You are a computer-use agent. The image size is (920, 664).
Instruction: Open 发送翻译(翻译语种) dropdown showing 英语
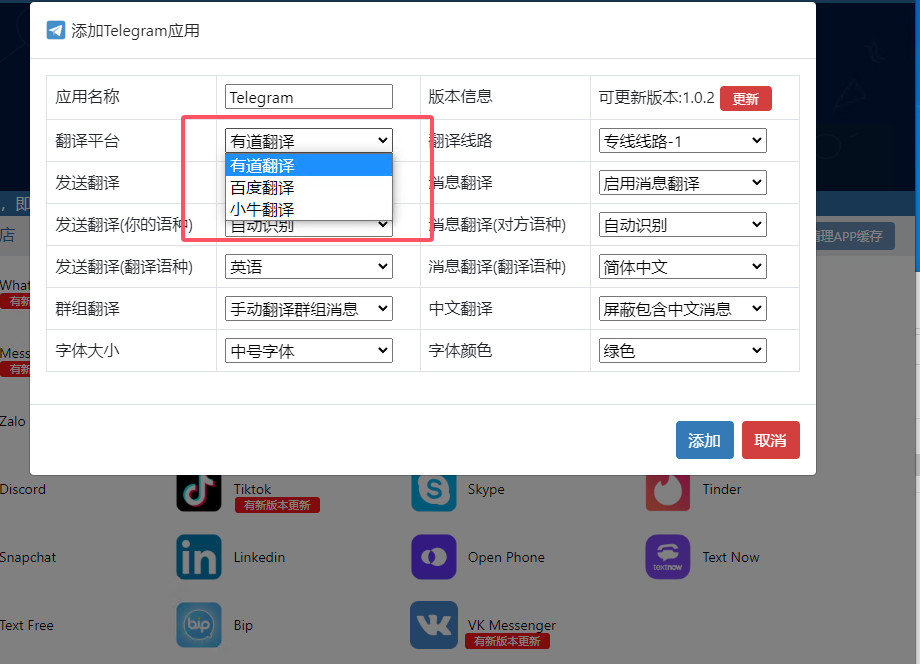309,267
